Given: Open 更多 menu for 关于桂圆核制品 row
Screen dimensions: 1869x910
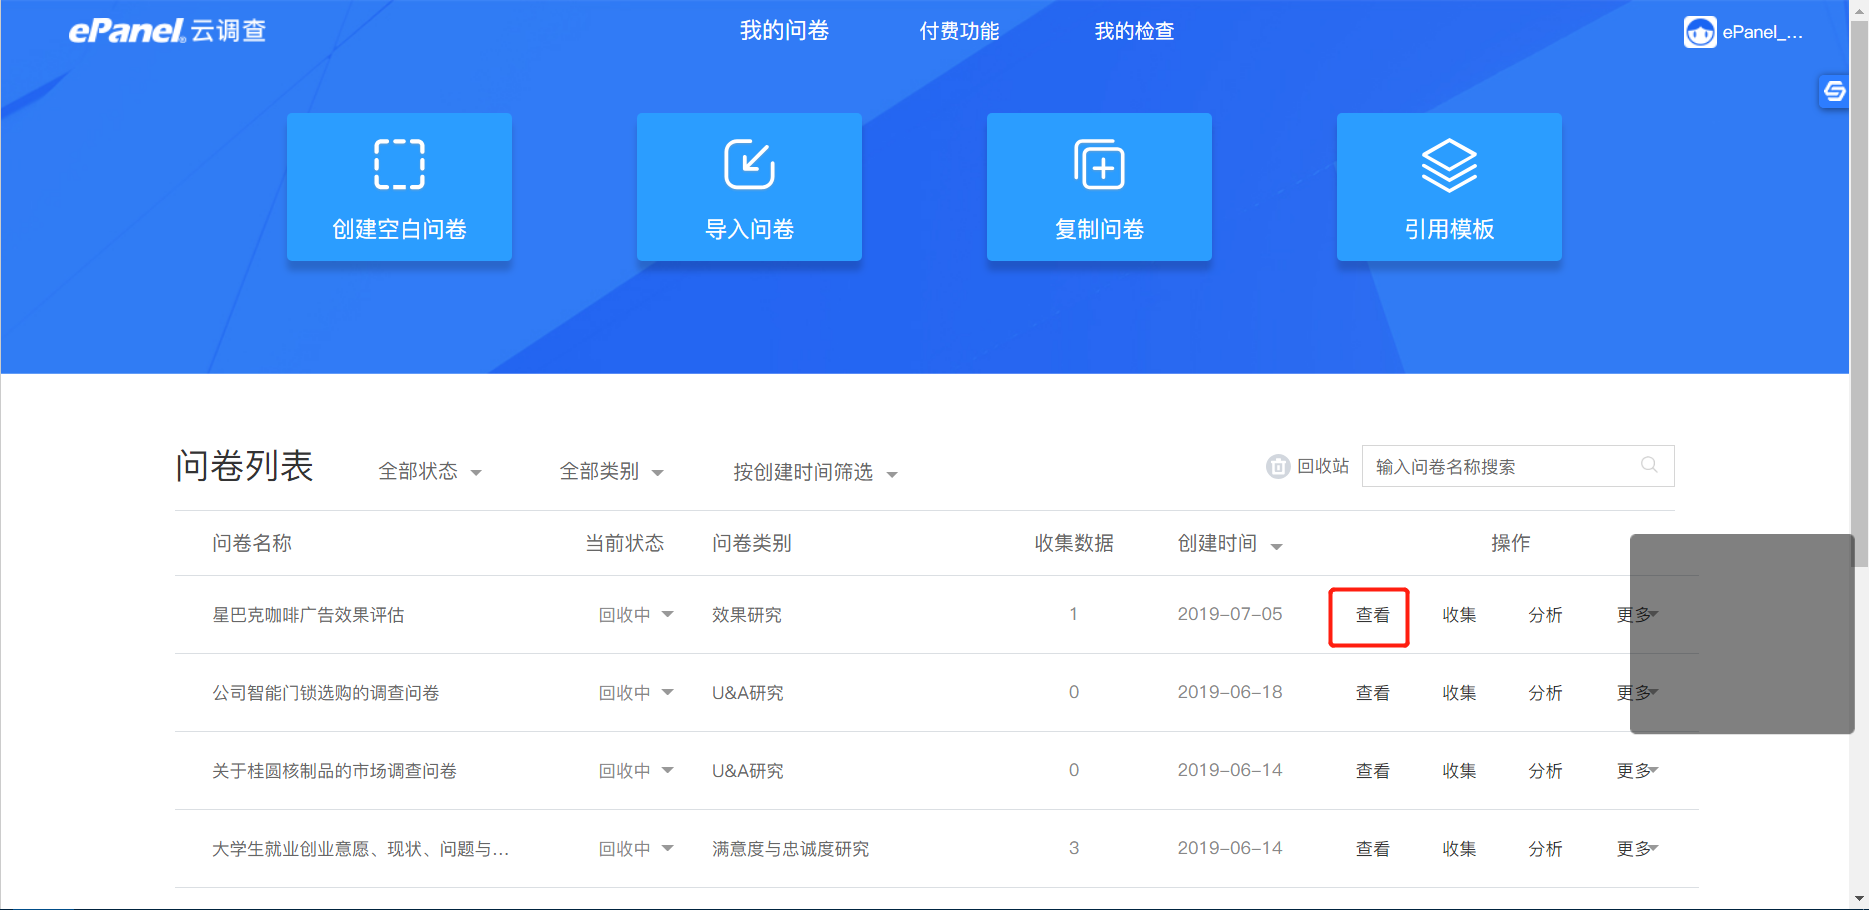Looking at the screenshot, I should point(1637,771).
